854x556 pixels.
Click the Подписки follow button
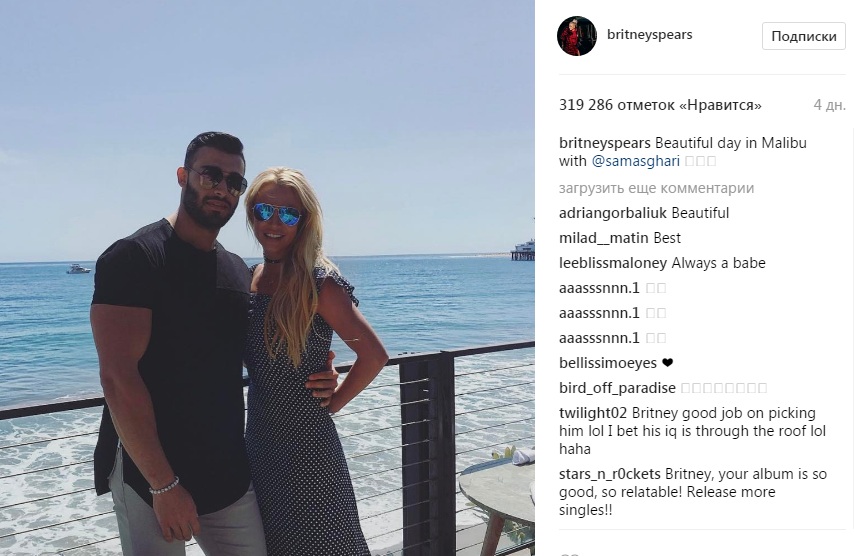click(803, 36)
